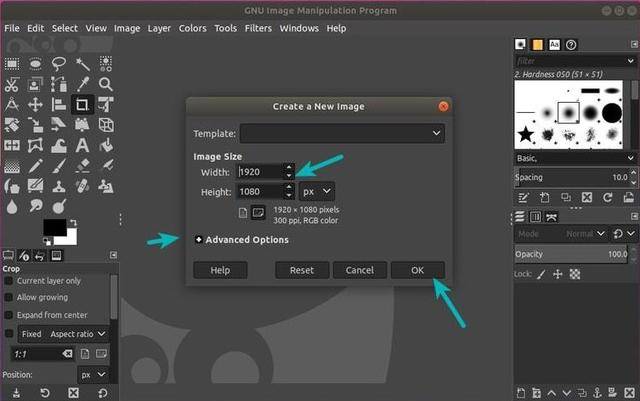
Task: Open the Image menu
Action: click(127, 28)
